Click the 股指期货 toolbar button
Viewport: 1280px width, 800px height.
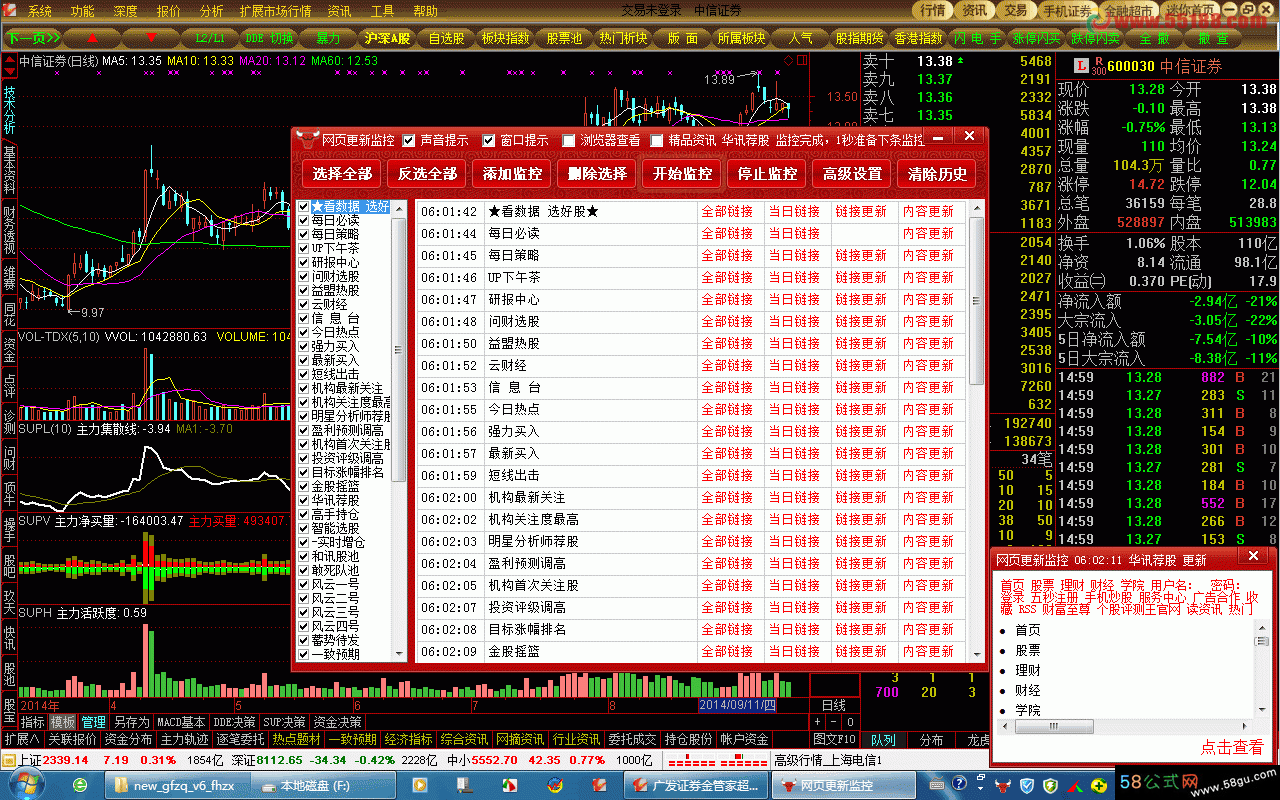860,38
